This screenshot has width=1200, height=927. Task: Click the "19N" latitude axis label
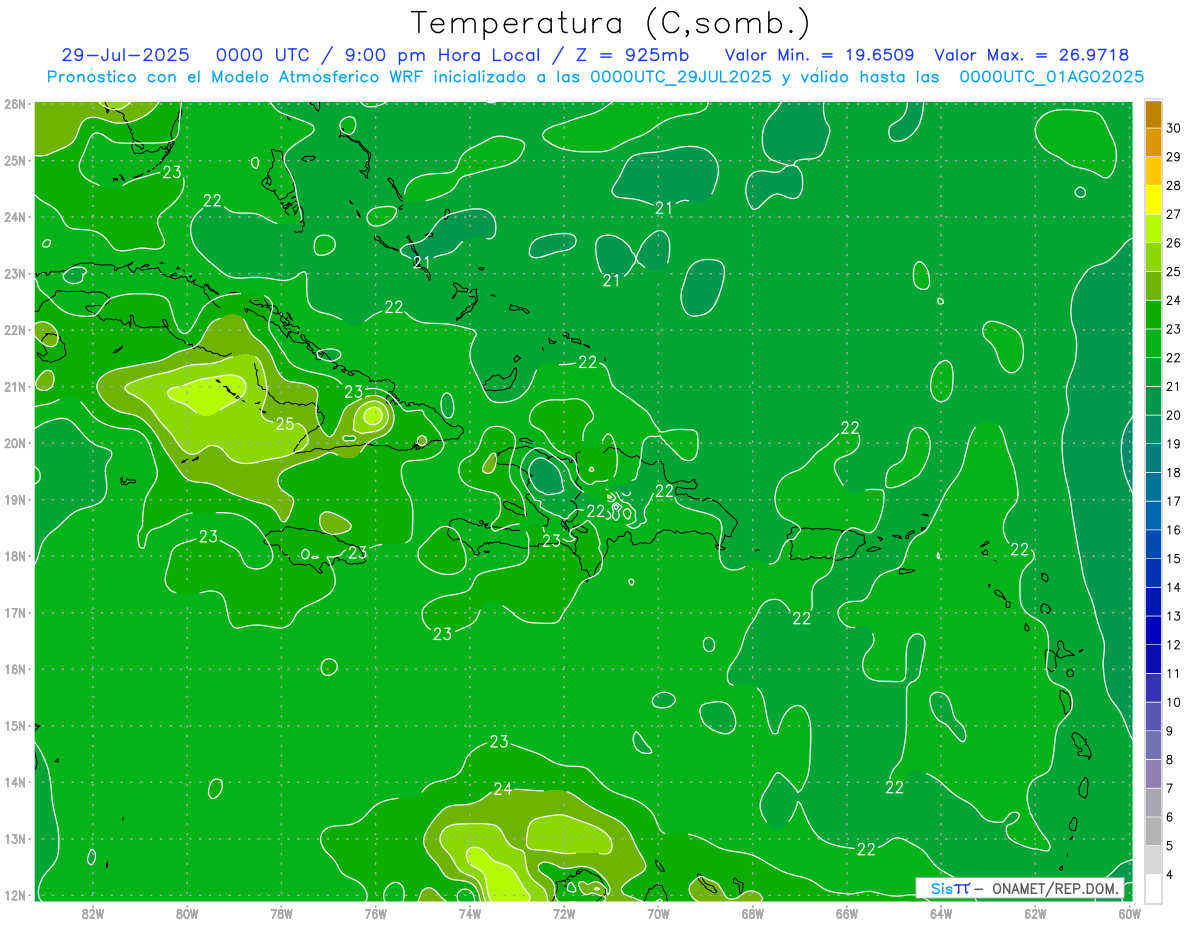point(15,500)
